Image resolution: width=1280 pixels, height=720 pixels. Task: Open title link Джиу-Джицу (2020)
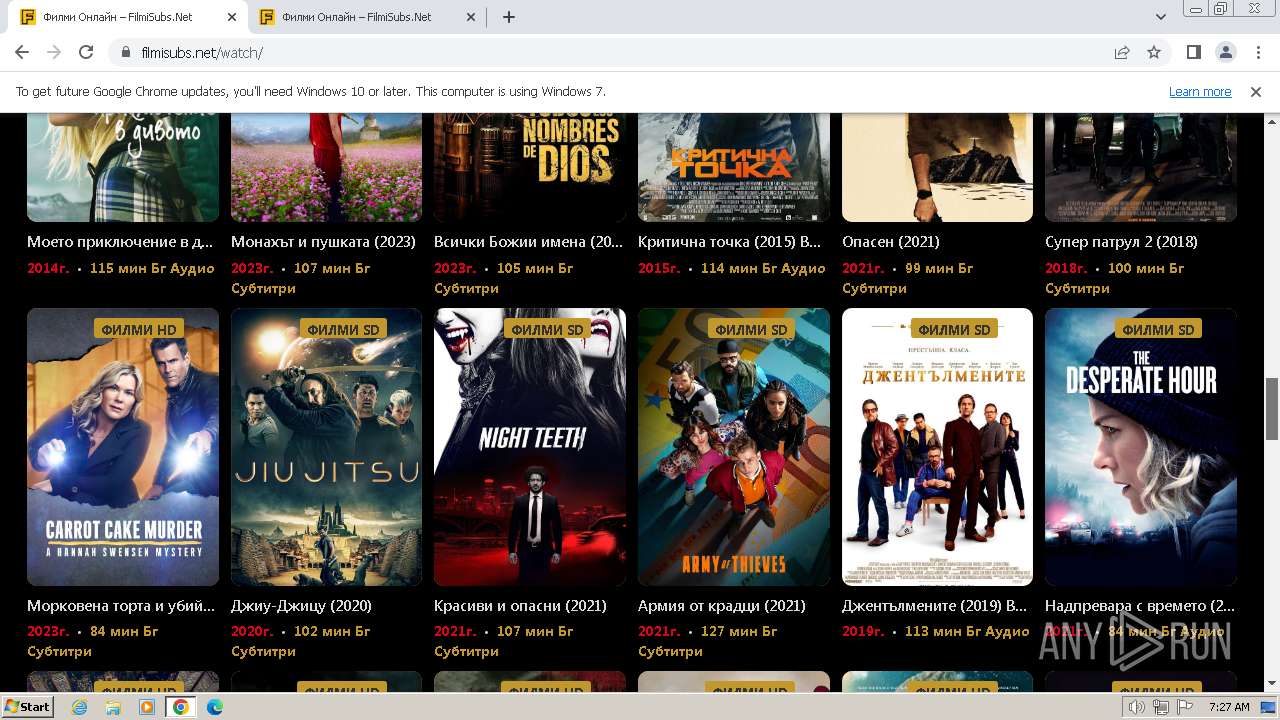[x=301, y=606]
